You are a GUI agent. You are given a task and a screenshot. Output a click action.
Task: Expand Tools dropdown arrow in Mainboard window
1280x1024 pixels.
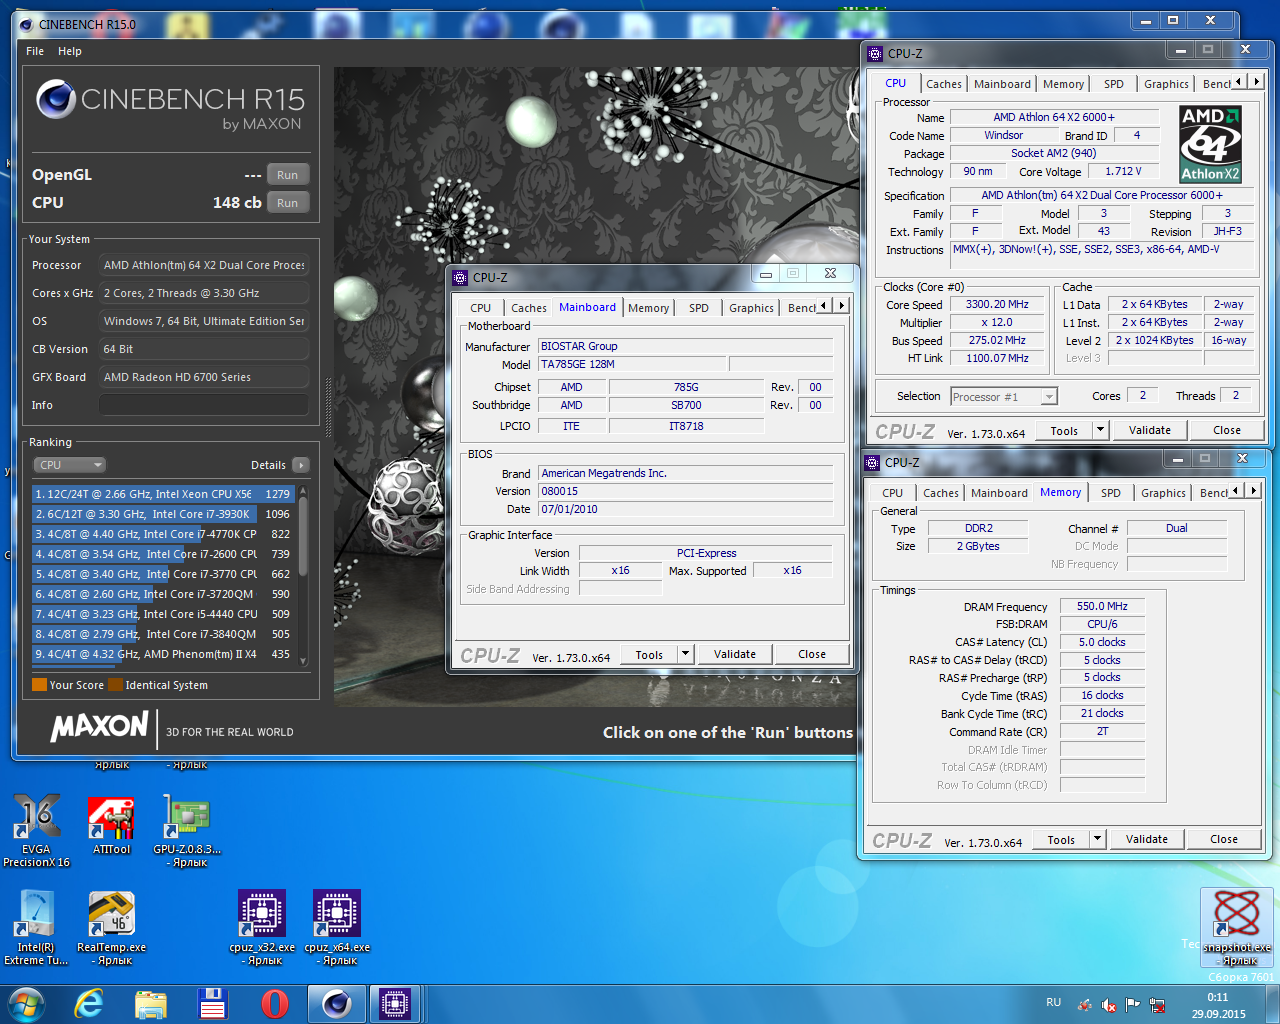click(x=685, y=654)
